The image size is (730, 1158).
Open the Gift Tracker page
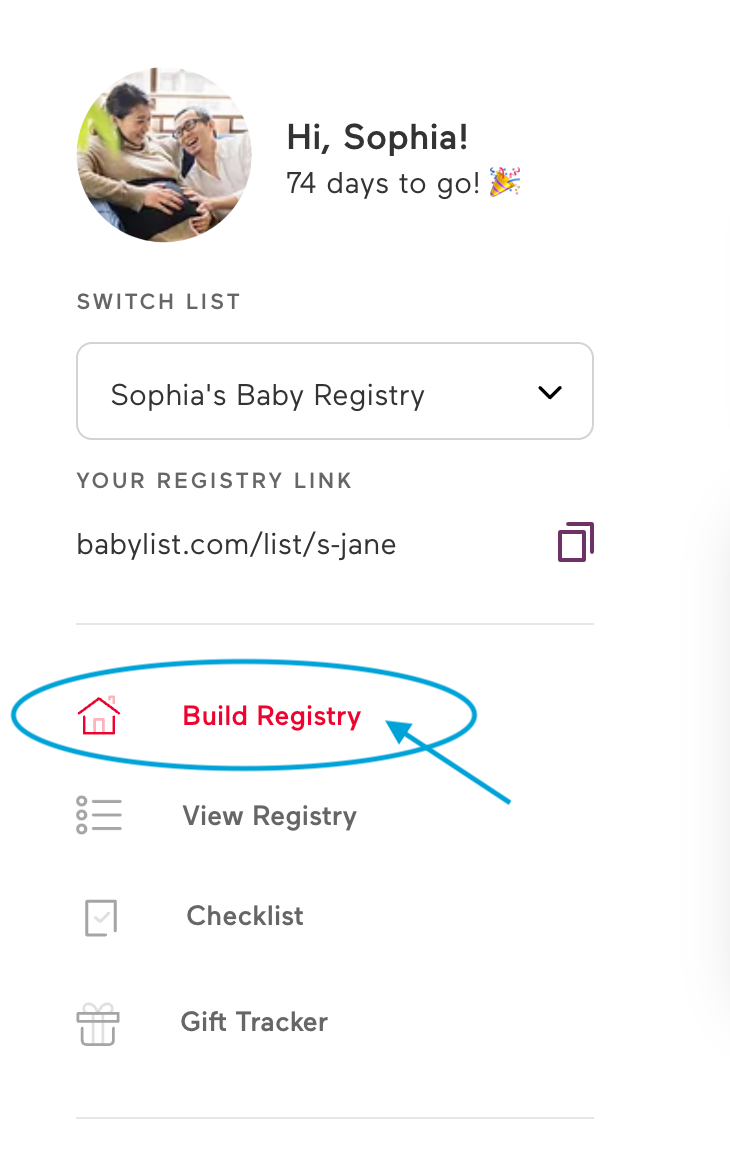(x=254, y=1021)
